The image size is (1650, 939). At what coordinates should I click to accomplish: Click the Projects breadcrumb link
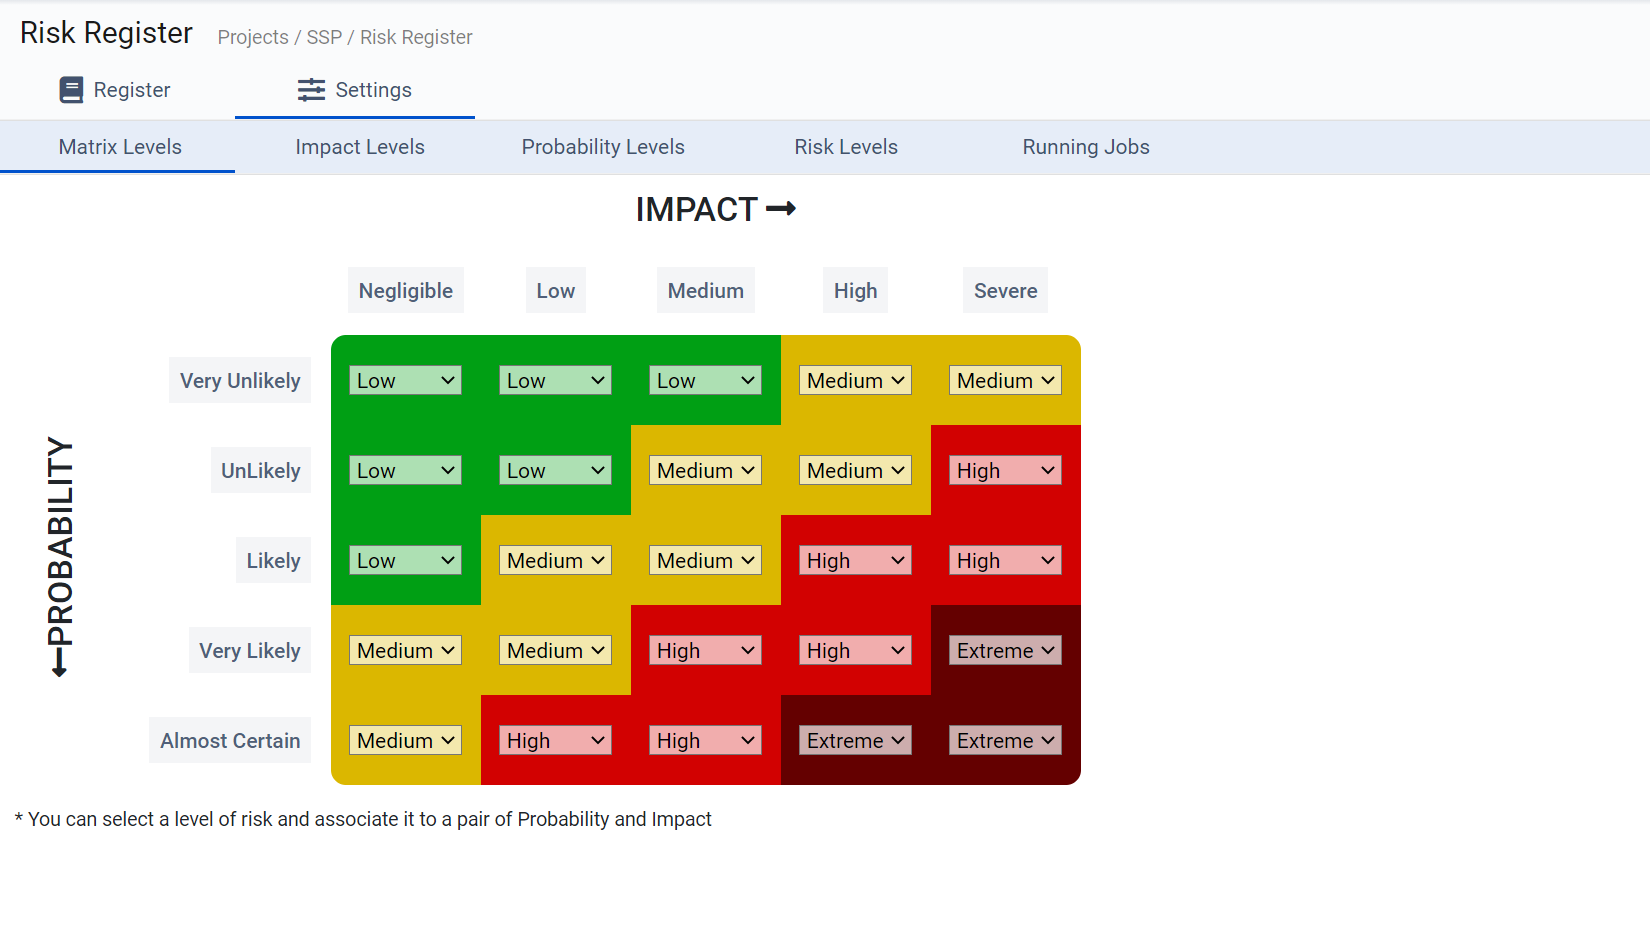click(252, 37)
